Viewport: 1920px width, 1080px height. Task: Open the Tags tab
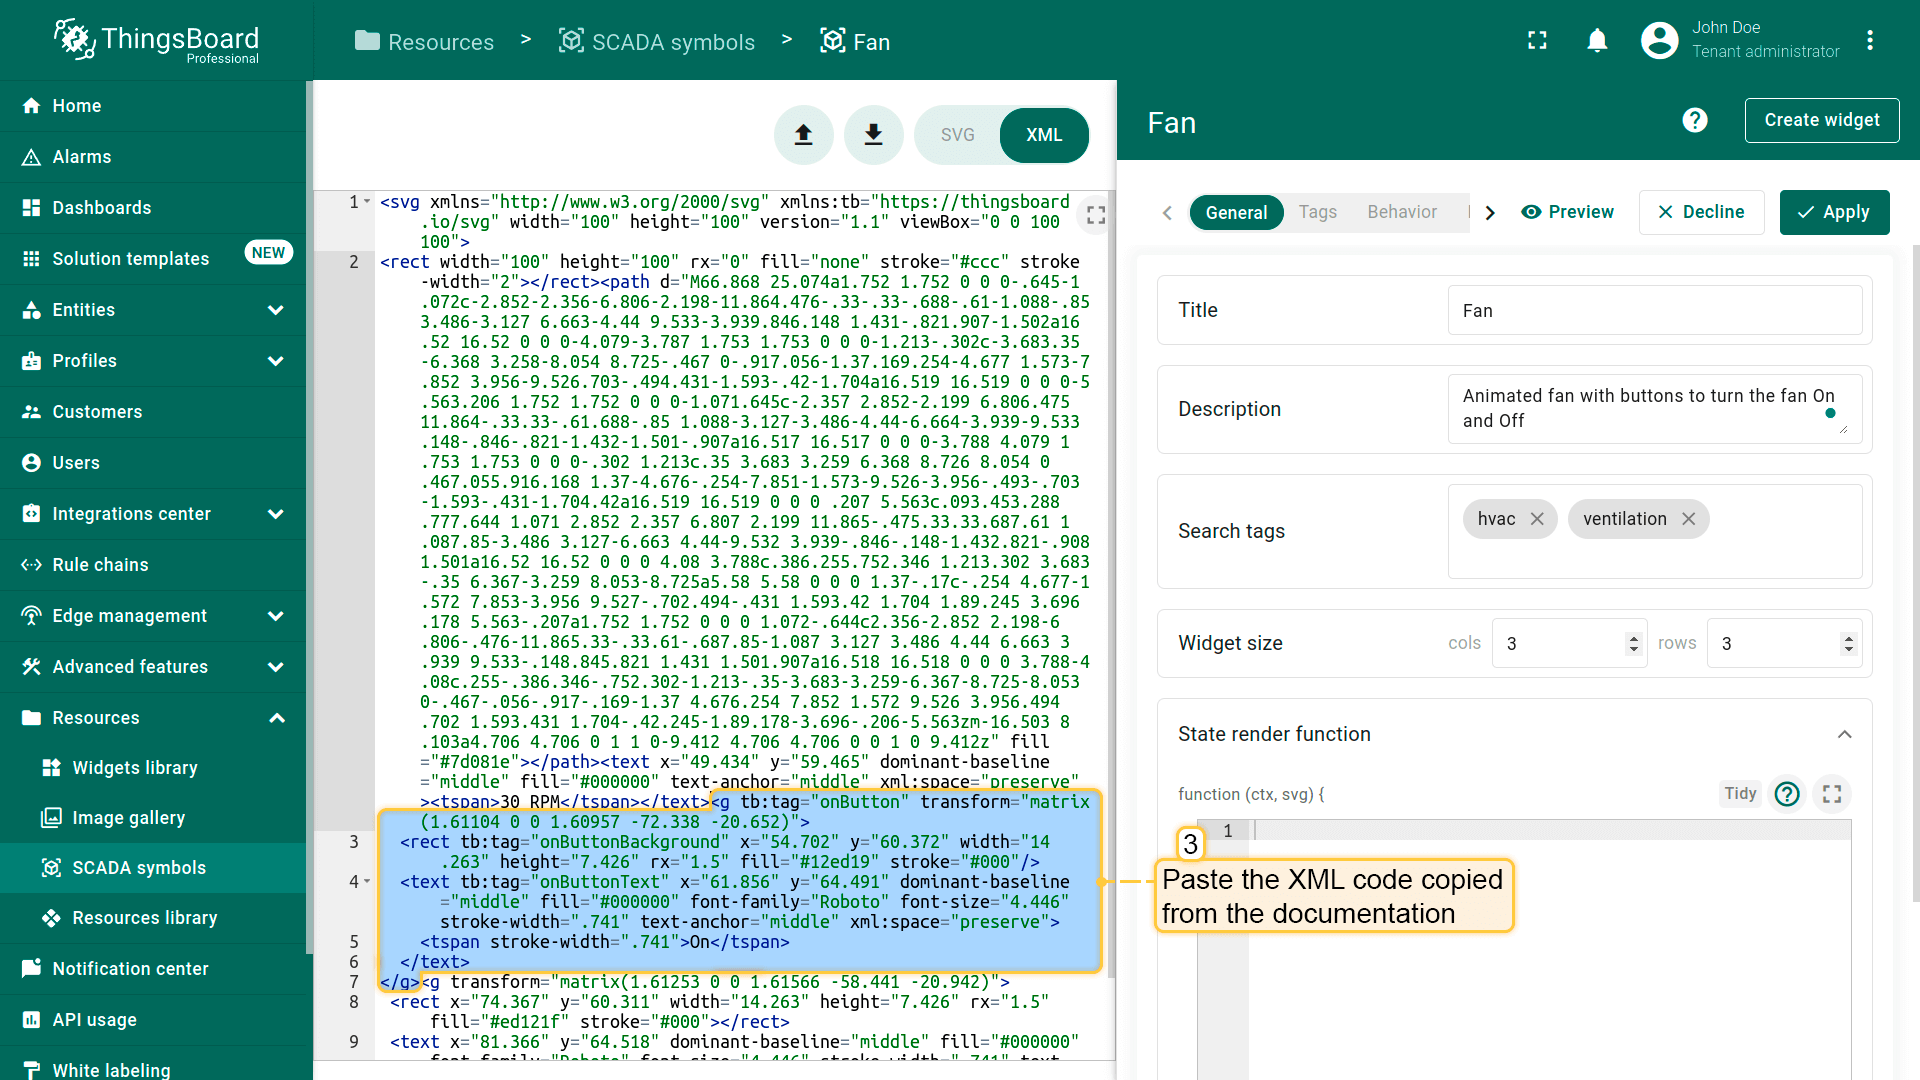[x=1317, y=212]
